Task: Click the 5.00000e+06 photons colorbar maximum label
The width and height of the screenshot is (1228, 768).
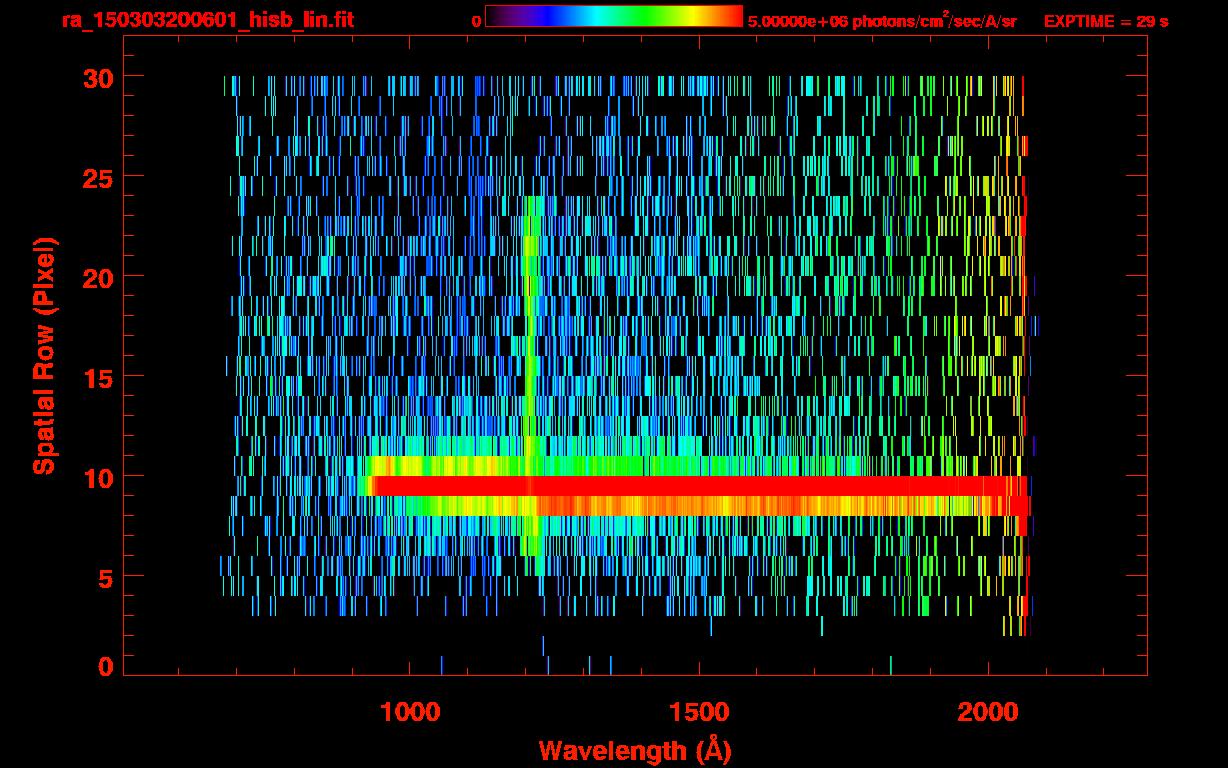Action: point(882,20)
